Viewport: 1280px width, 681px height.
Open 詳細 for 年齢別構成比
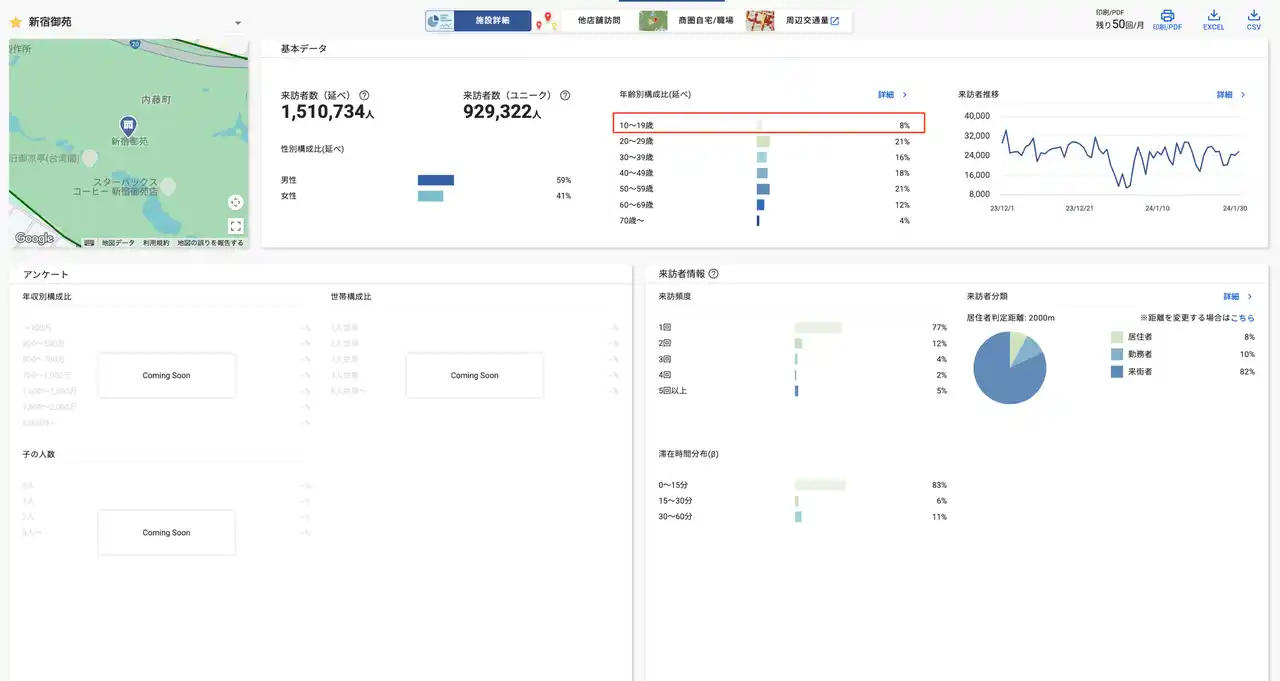889,94
